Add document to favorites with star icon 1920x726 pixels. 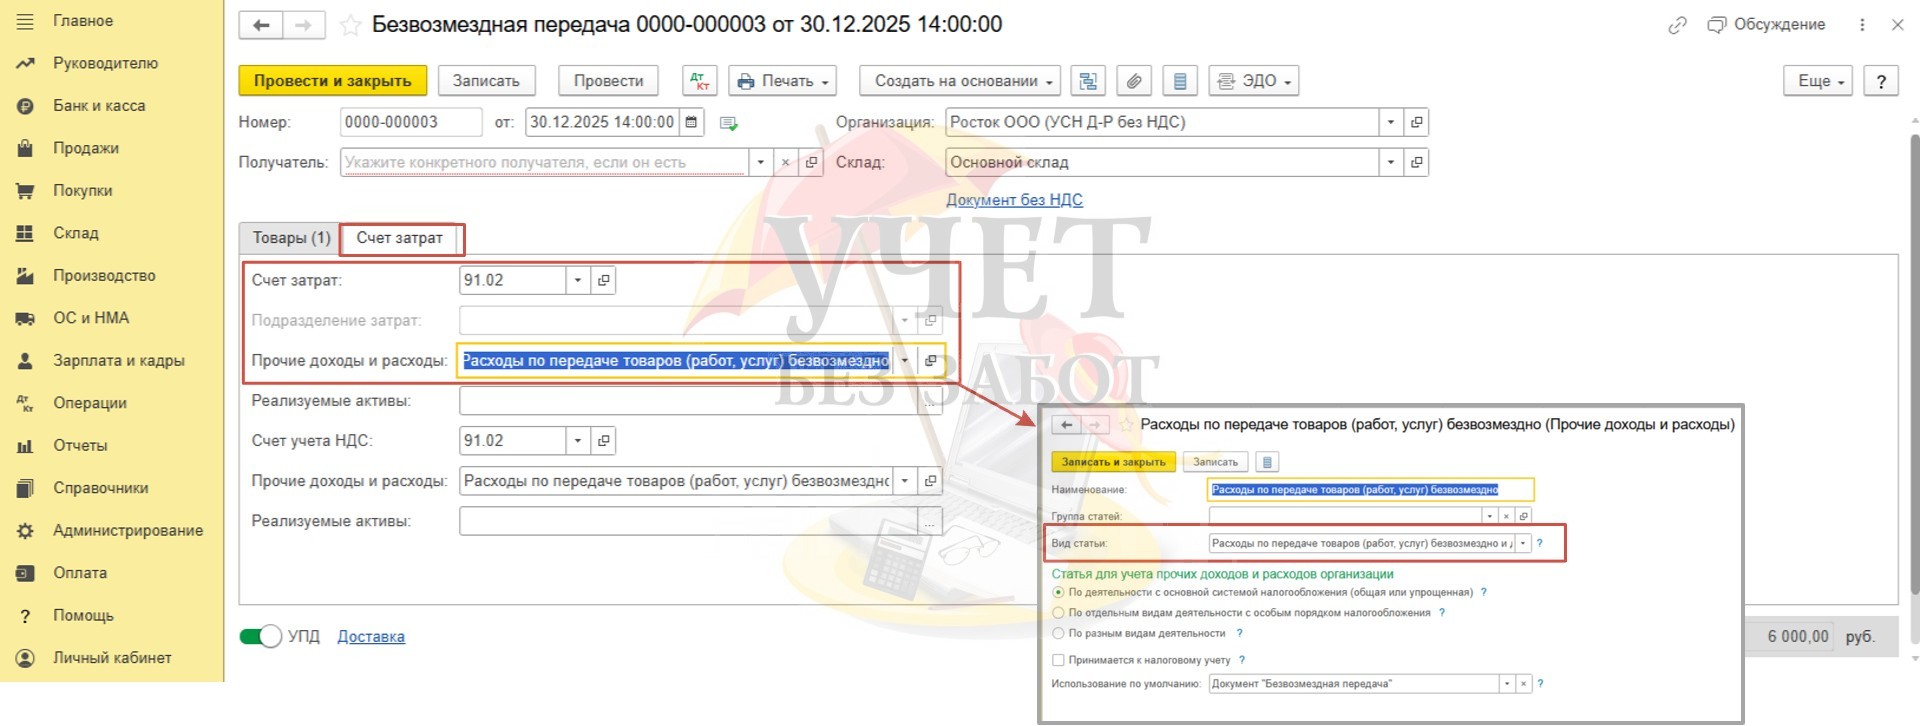pyautogui.click(x=350, y=25)
